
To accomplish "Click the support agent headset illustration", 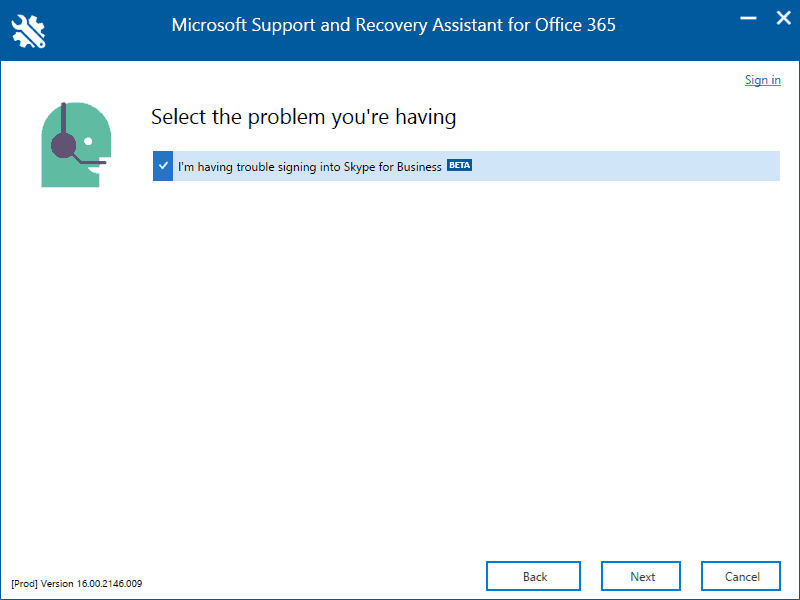I will (x=75, y=144).
